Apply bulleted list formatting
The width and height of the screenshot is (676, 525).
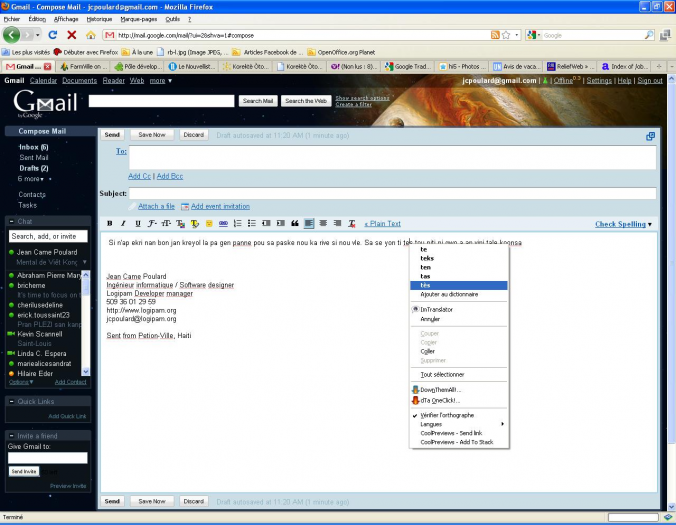[252, 223]
